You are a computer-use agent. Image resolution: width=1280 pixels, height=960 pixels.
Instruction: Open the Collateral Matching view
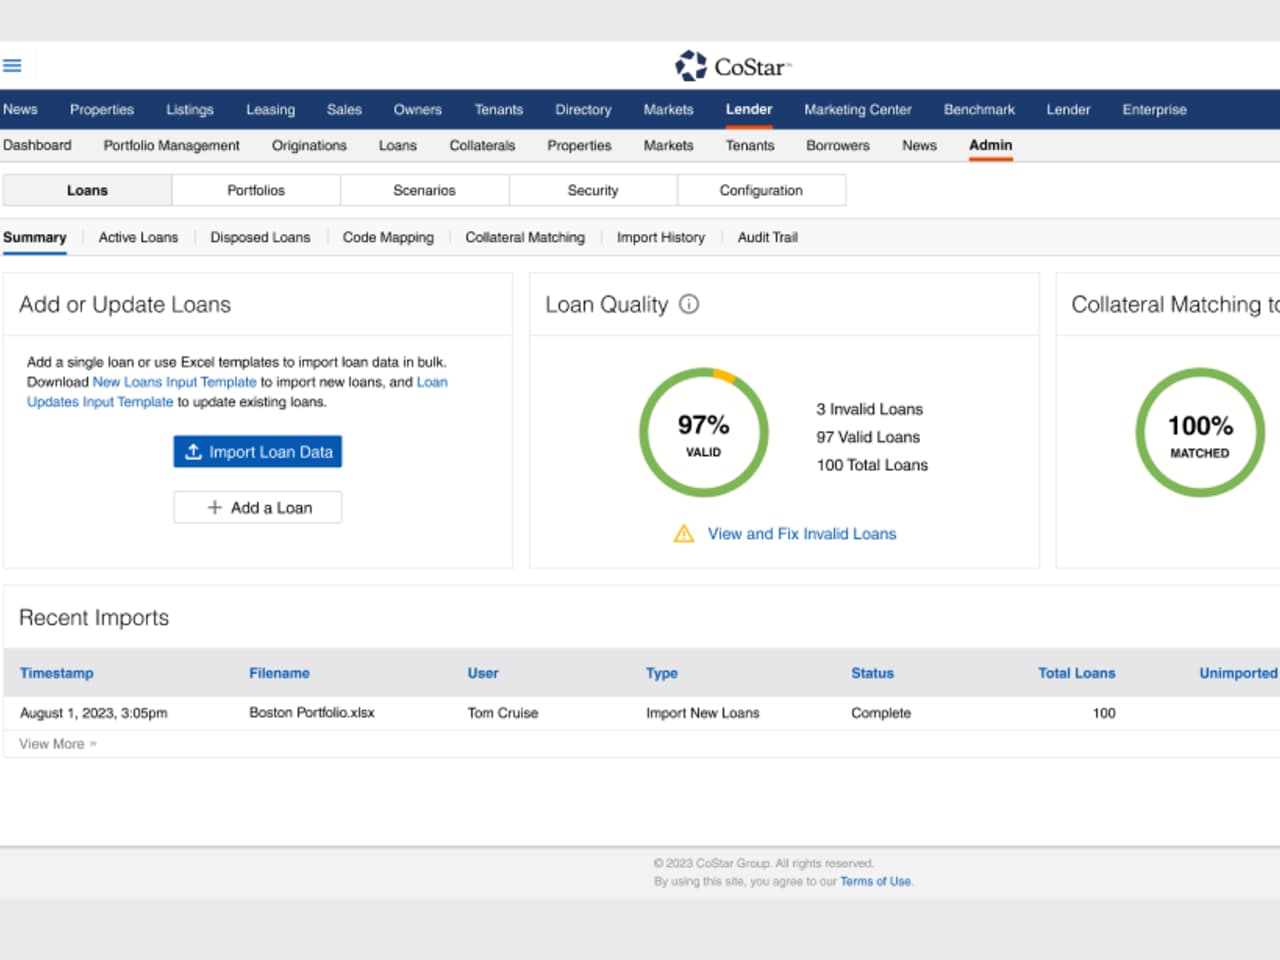(x=525, y=237)
